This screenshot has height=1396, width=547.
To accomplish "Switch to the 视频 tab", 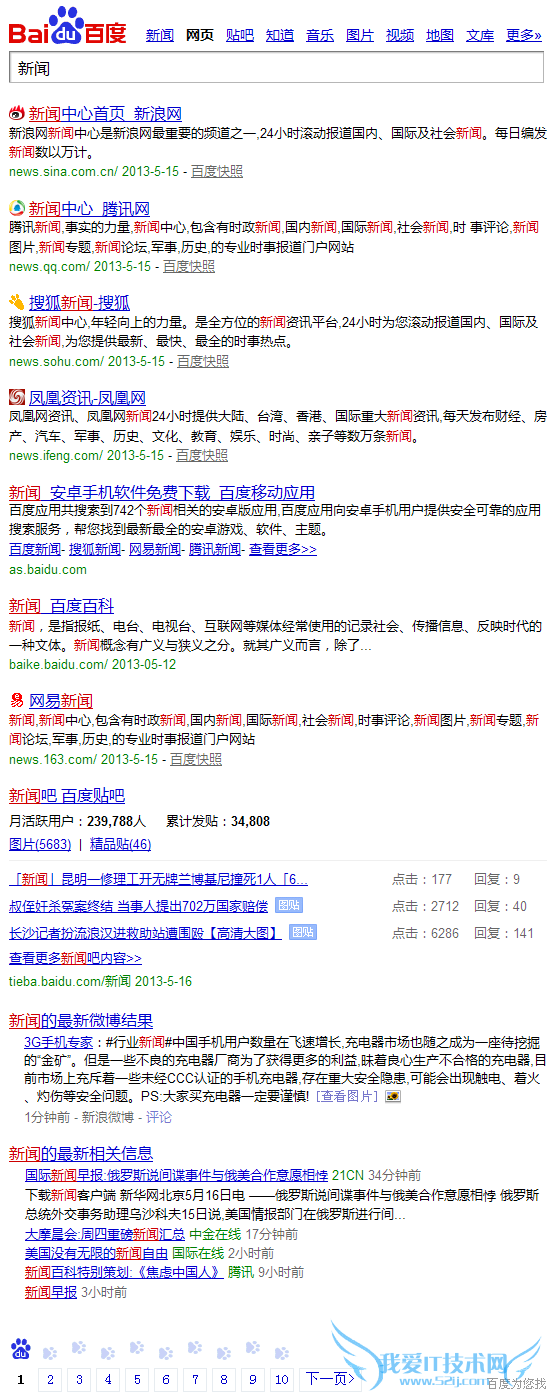I will click(x=400, y=35).
